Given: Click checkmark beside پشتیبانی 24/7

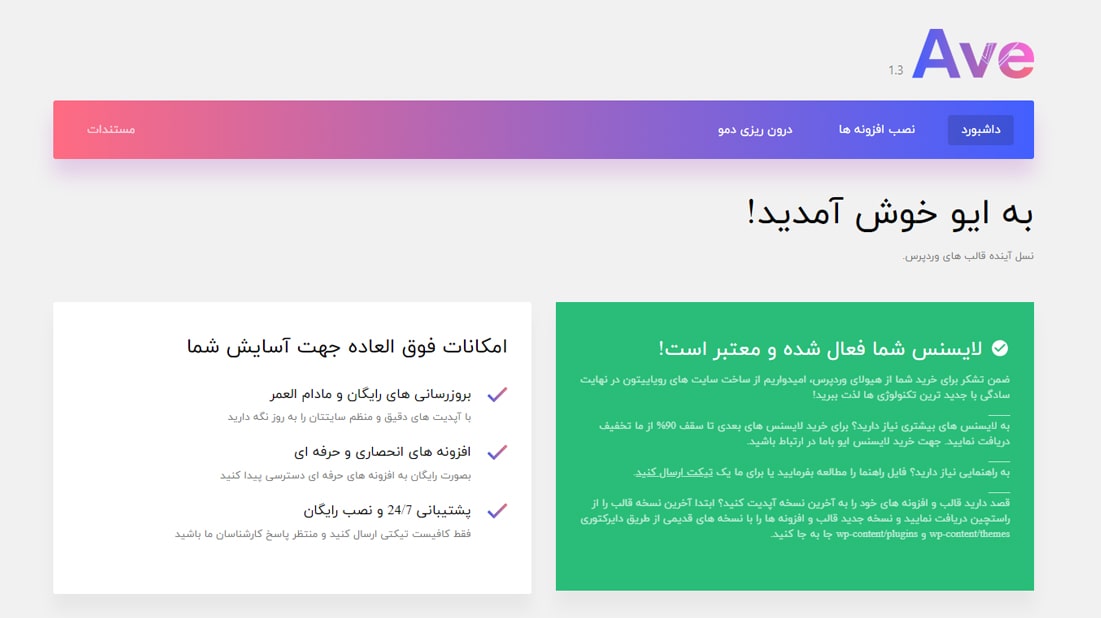Looking at the screenshot, I should click(497, 511).
